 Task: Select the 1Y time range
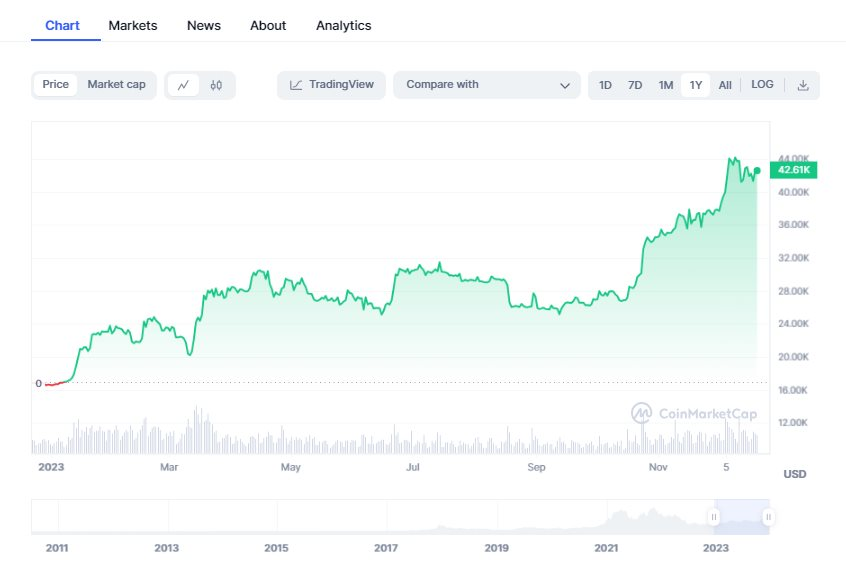[x=696, y=85]
